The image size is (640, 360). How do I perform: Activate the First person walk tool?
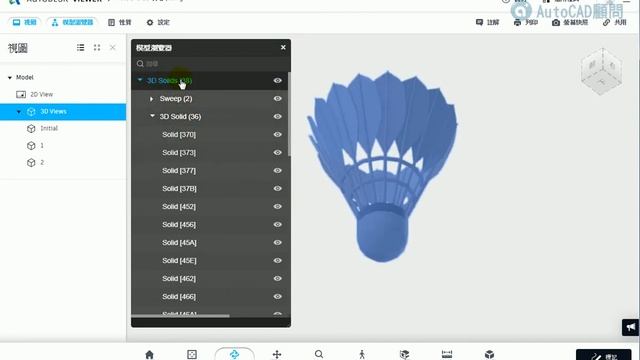[x=362, y=354]
